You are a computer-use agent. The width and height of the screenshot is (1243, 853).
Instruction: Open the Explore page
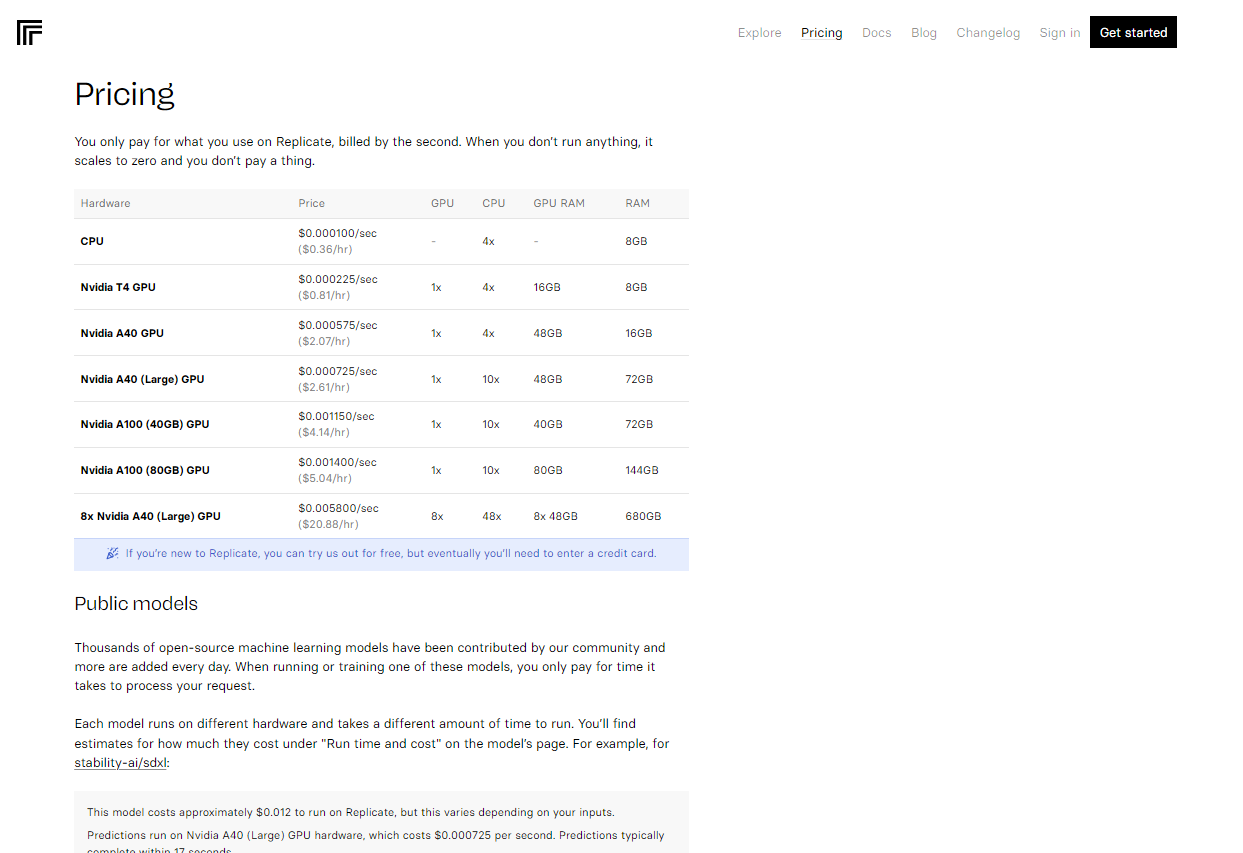pyautogui.click(x=759, y=33)
